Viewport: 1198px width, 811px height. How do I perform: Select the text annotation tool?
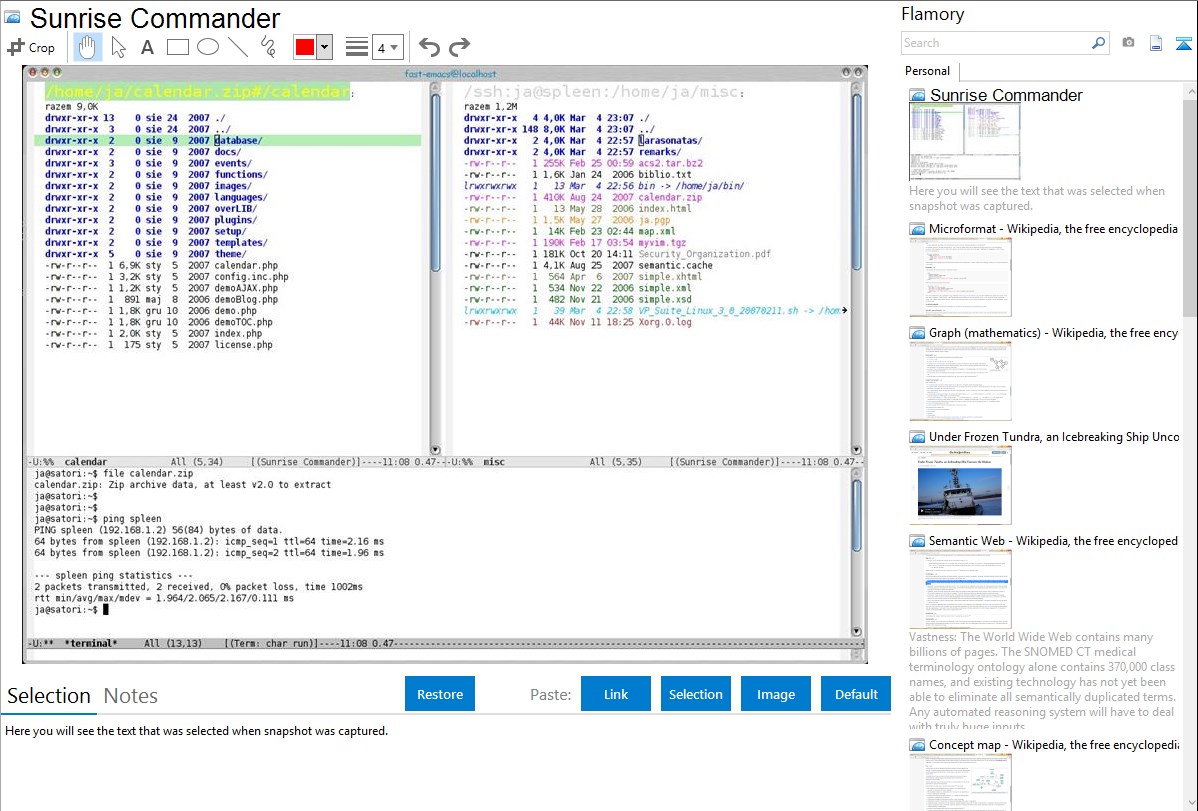147,47
